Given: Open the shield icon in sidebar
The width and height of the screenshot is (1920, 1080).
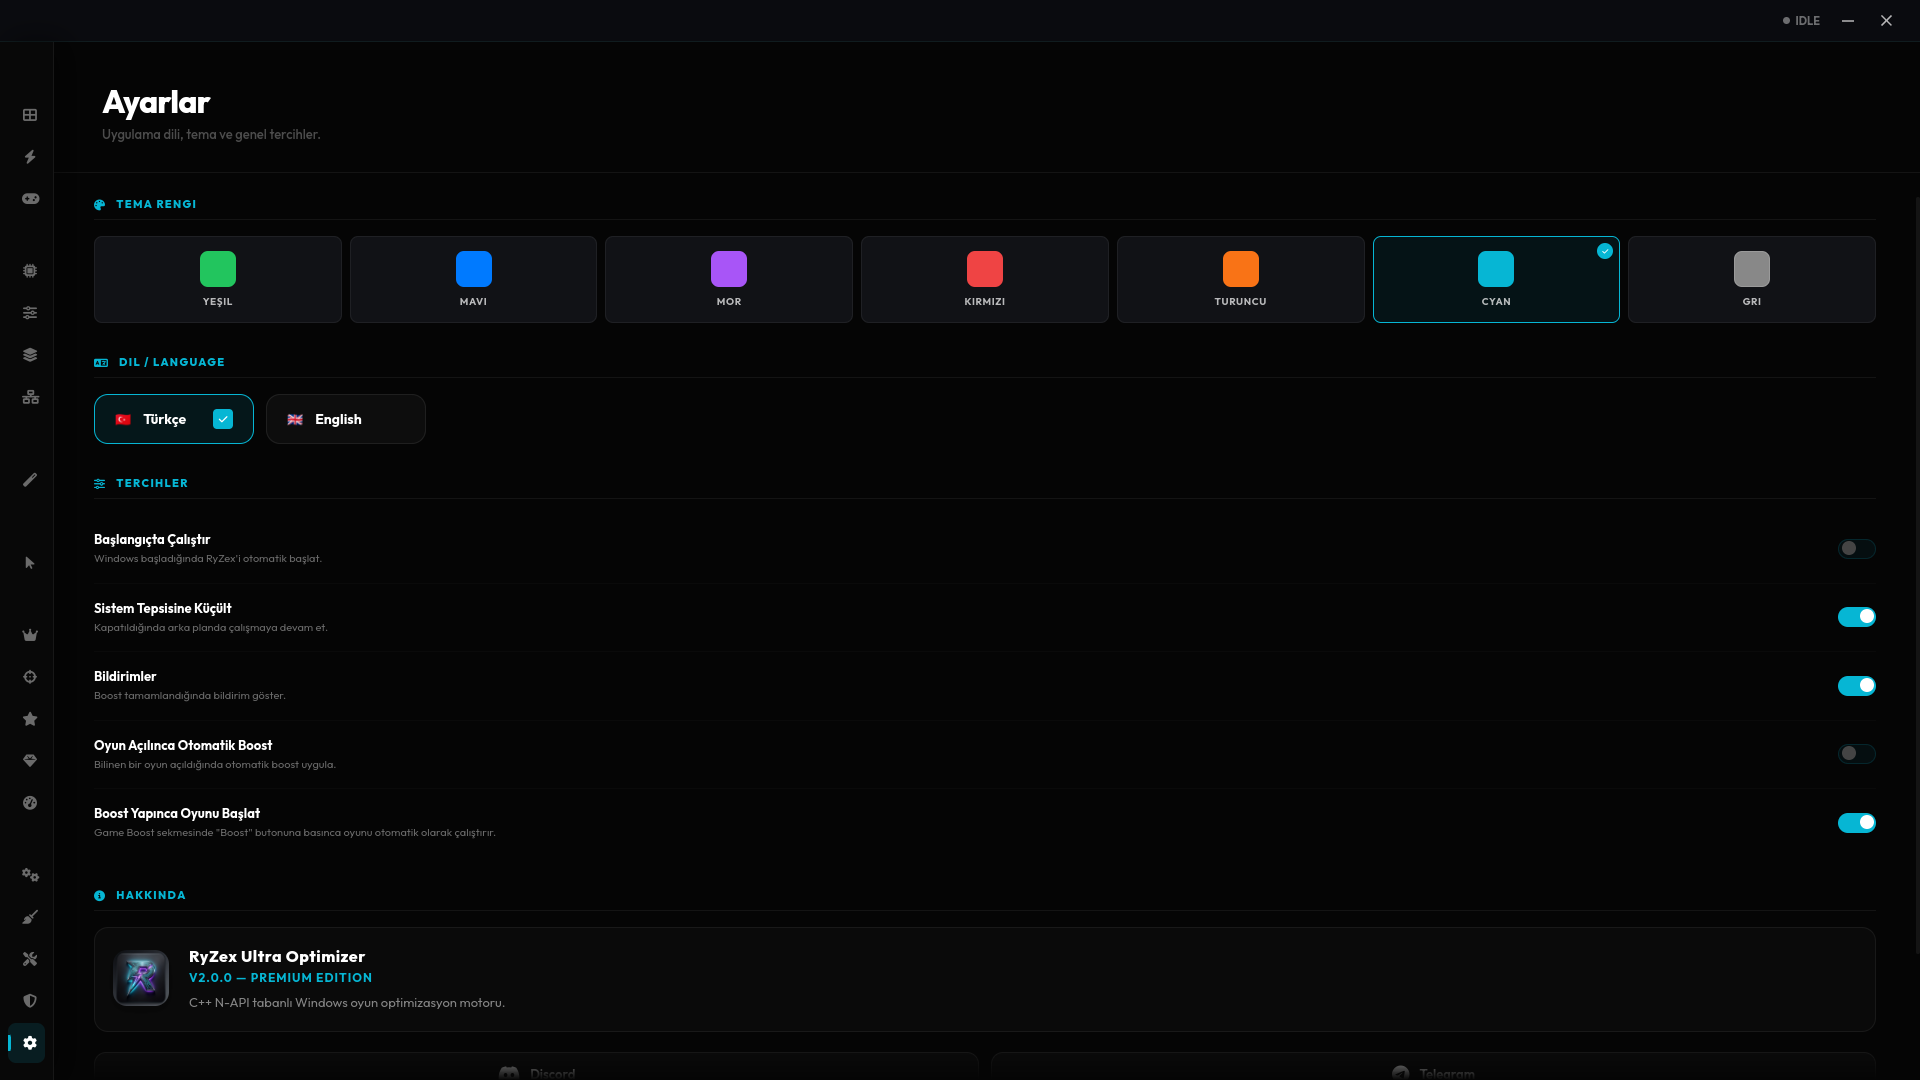Looking at the screenshot, I should tap(30, 1001).
